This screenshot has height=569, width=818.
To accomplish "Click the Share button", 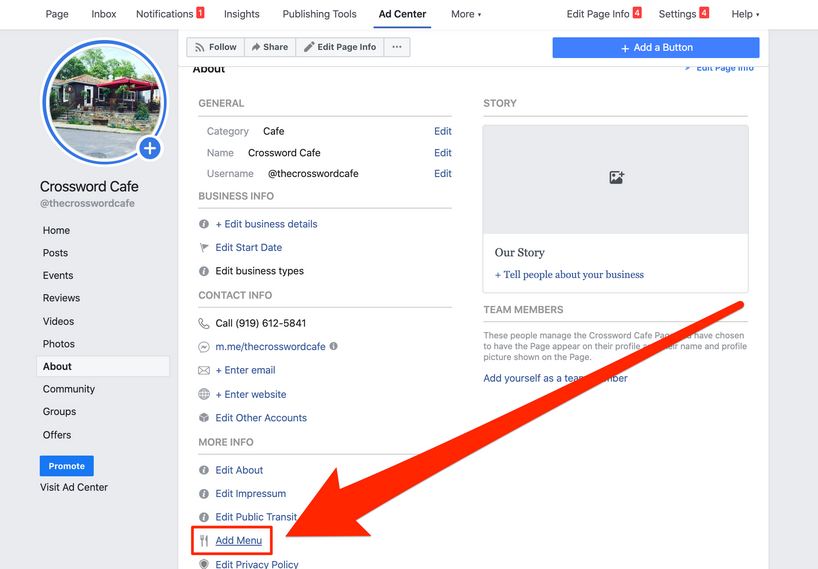I will [x=270, y=47].
